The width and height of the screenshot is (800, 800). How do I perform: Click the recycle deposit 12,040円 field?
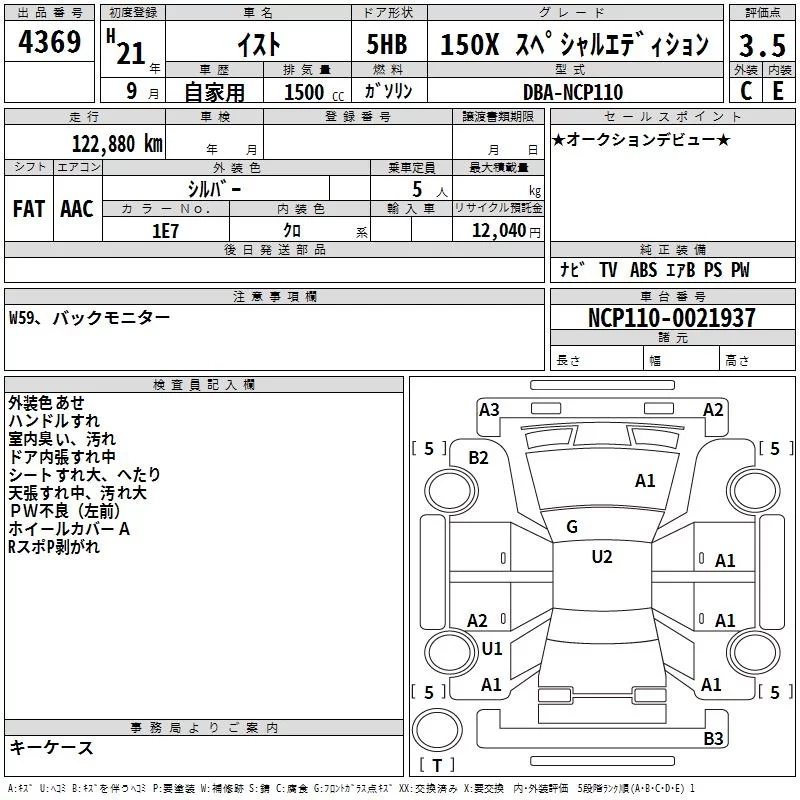tap(498, 230)
